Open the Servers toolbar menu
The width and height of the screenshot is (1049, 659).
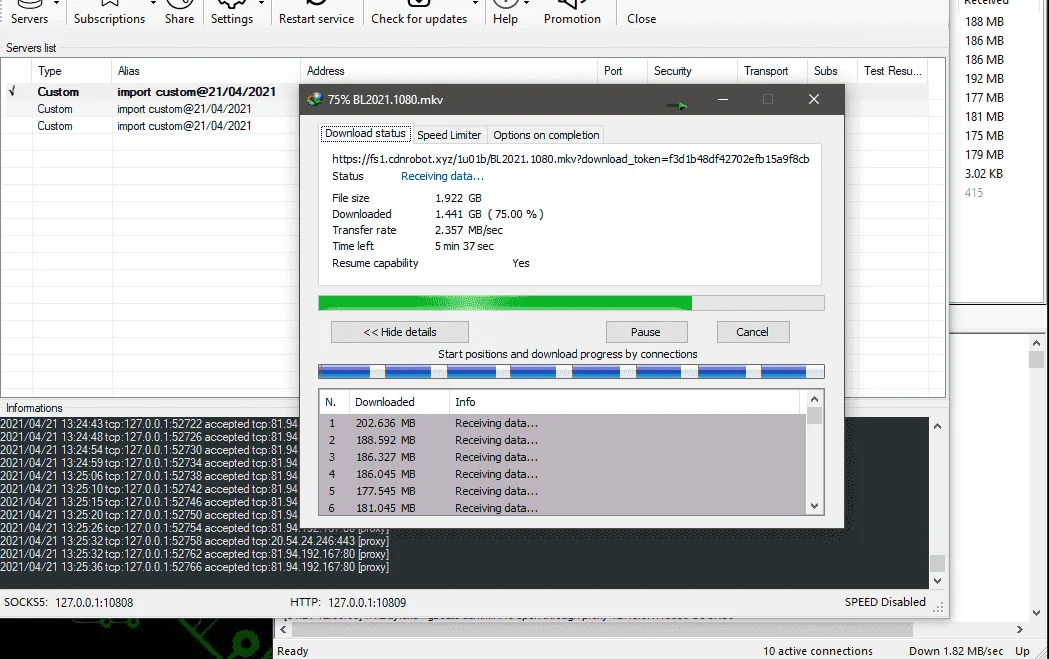pyautogui.click(x=30, y=12)
